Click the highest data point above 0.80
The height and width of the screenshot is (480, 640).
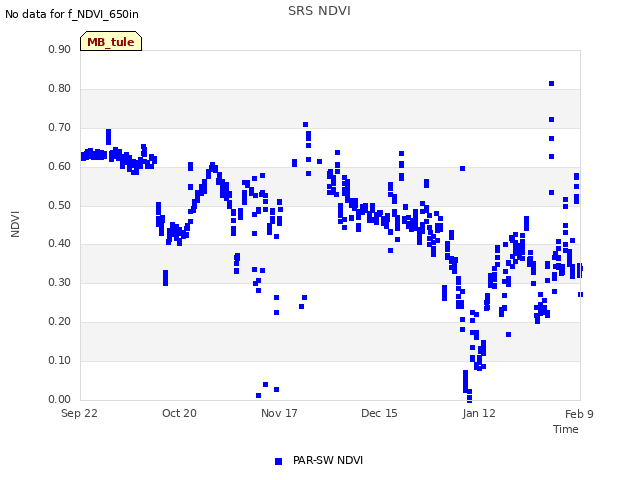(551, 84)
